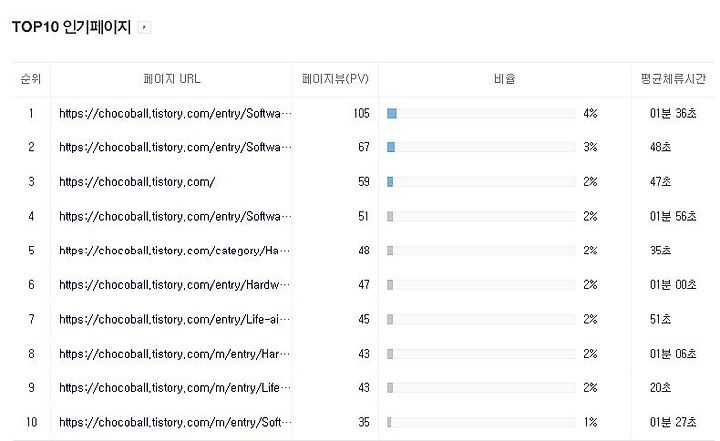Click the 67 page view value
This screenshot has width=720, height=441.
(x=364, y=147)
